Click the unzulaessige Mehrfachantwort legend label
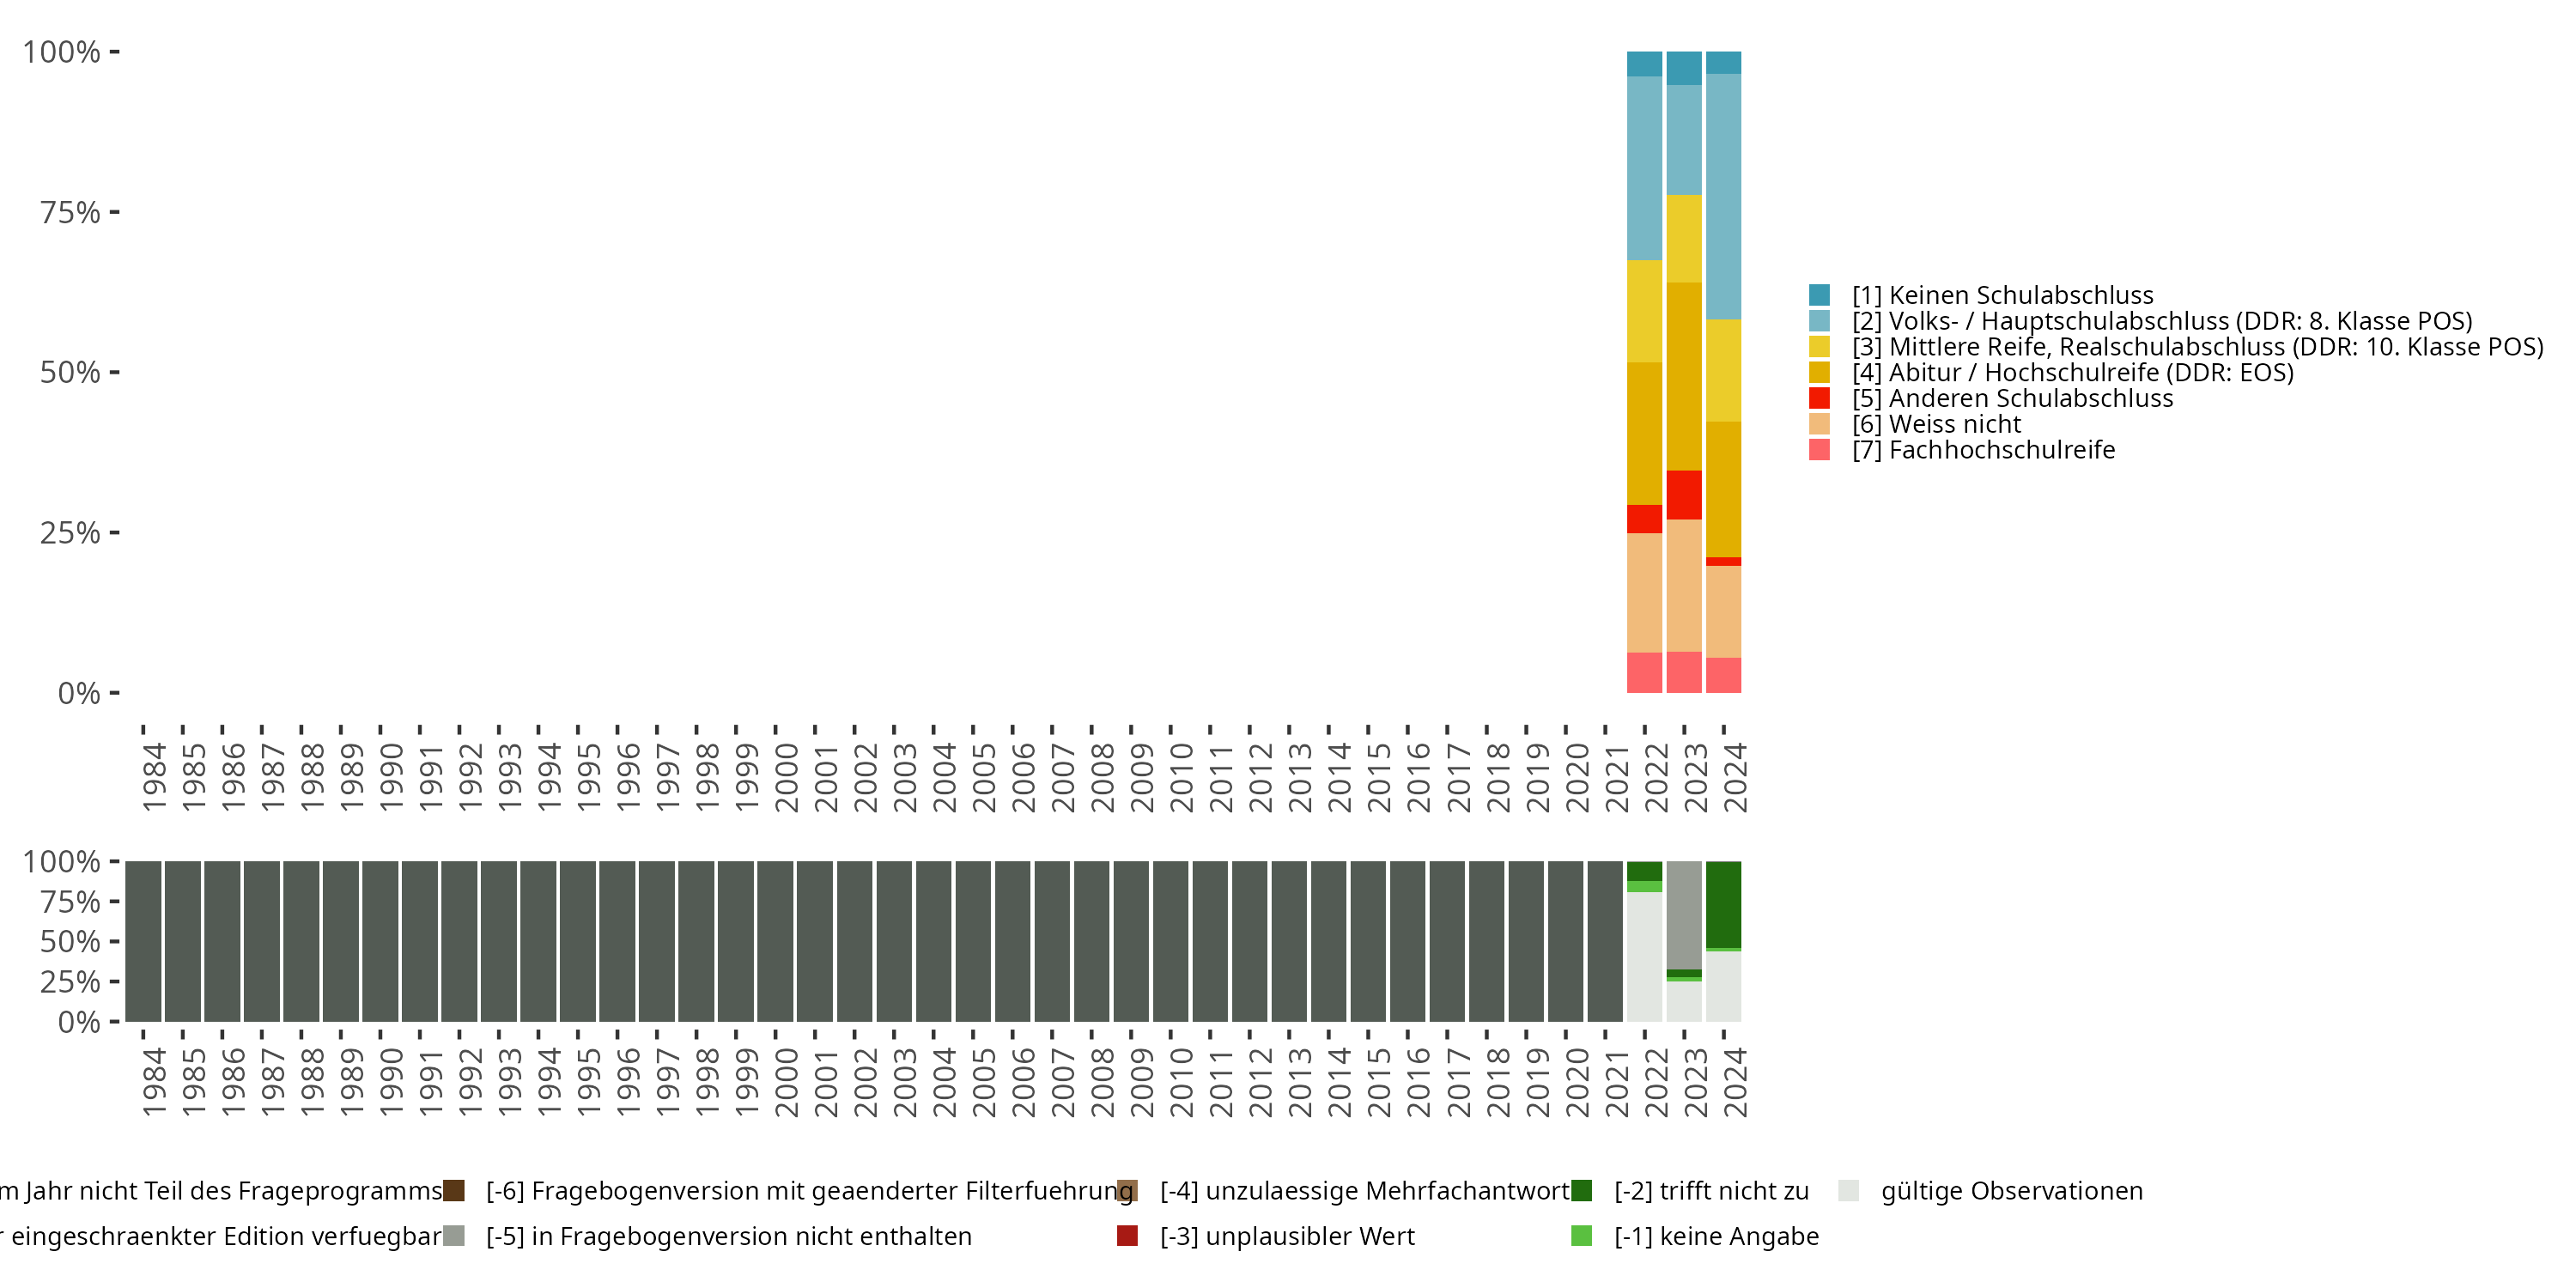Viewport: 2576px width, 1288px height. click(x=1364, y=1190)
